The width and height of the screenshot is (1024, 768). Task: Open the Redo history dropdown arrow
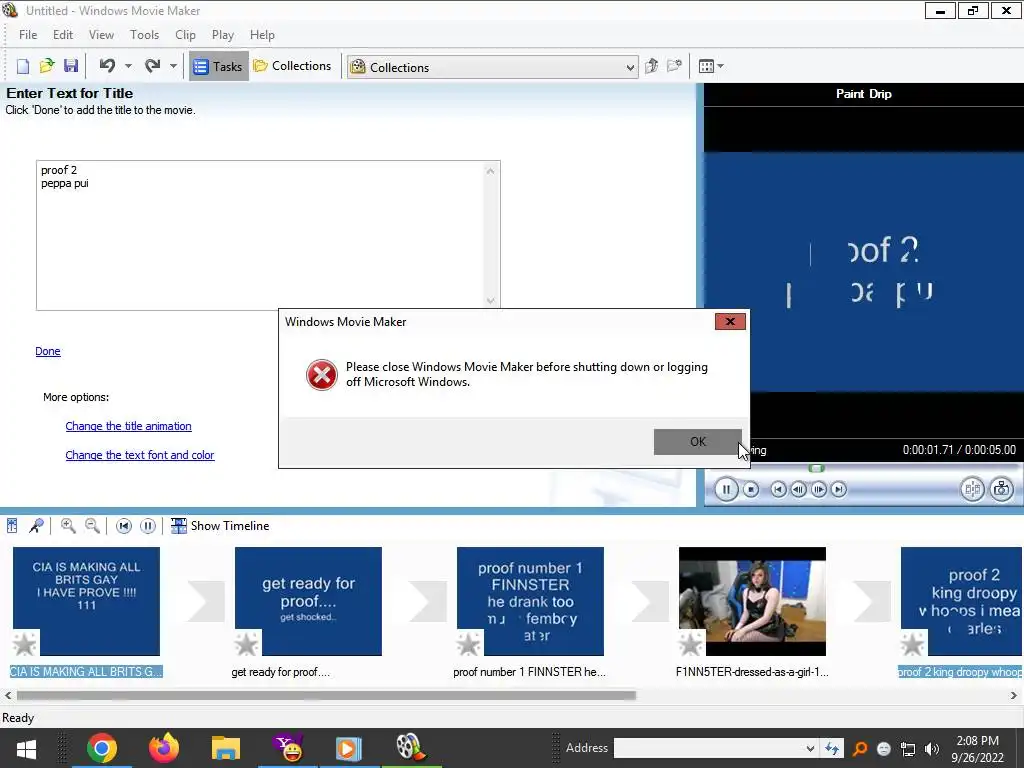point(173,66)
